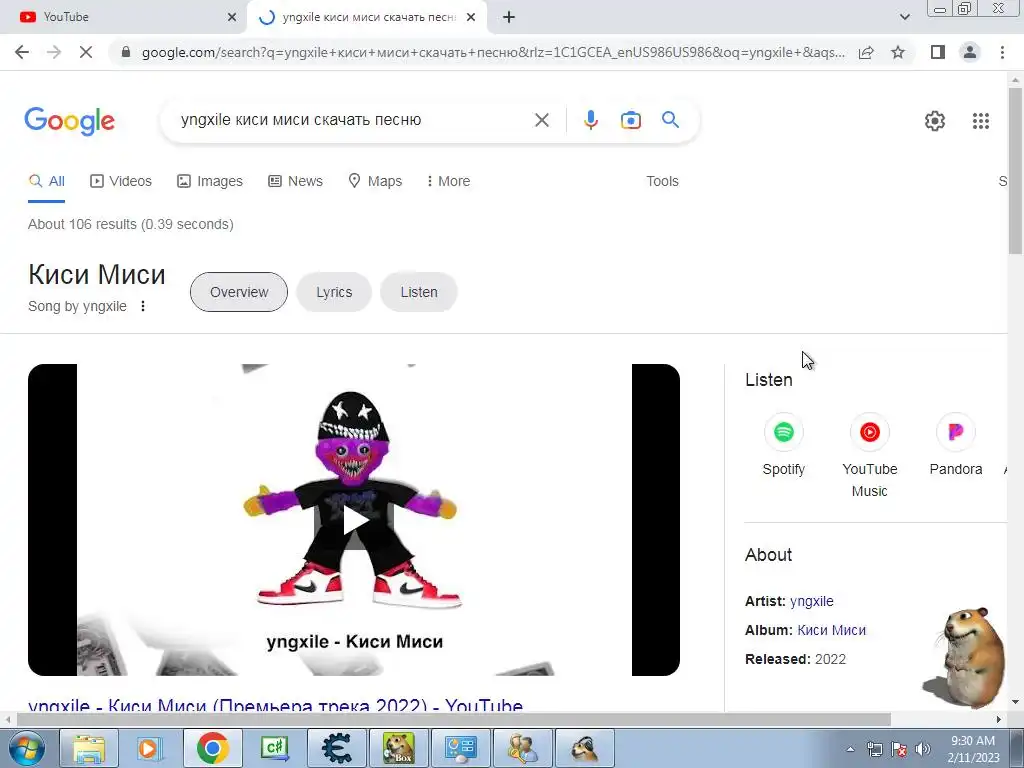The image size is (1024, 768).
Task: Open Action Center flag icon
Action: 899,749
